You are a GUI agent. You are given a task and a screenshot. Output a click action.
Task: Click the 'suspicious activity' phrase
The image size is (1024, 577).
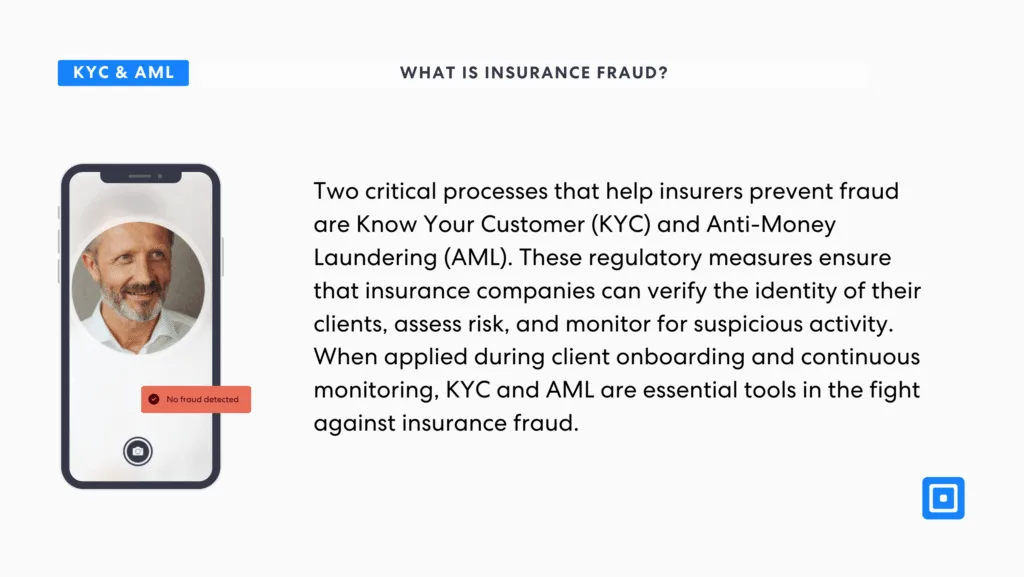tap(793, 324)
